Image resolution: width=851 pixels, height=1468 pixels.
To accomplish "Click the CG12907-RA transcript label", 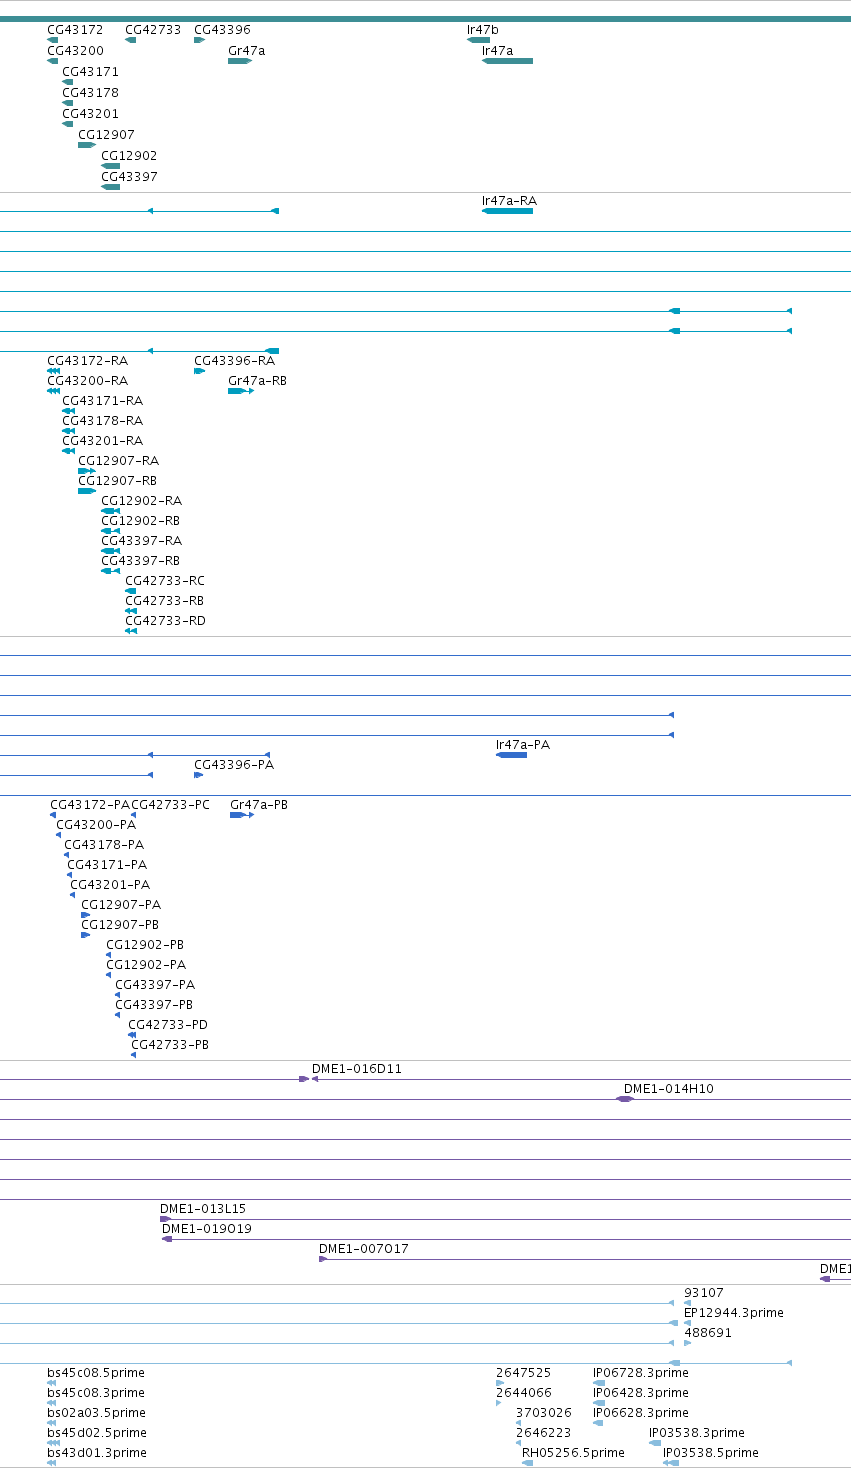I will (118, 461).
